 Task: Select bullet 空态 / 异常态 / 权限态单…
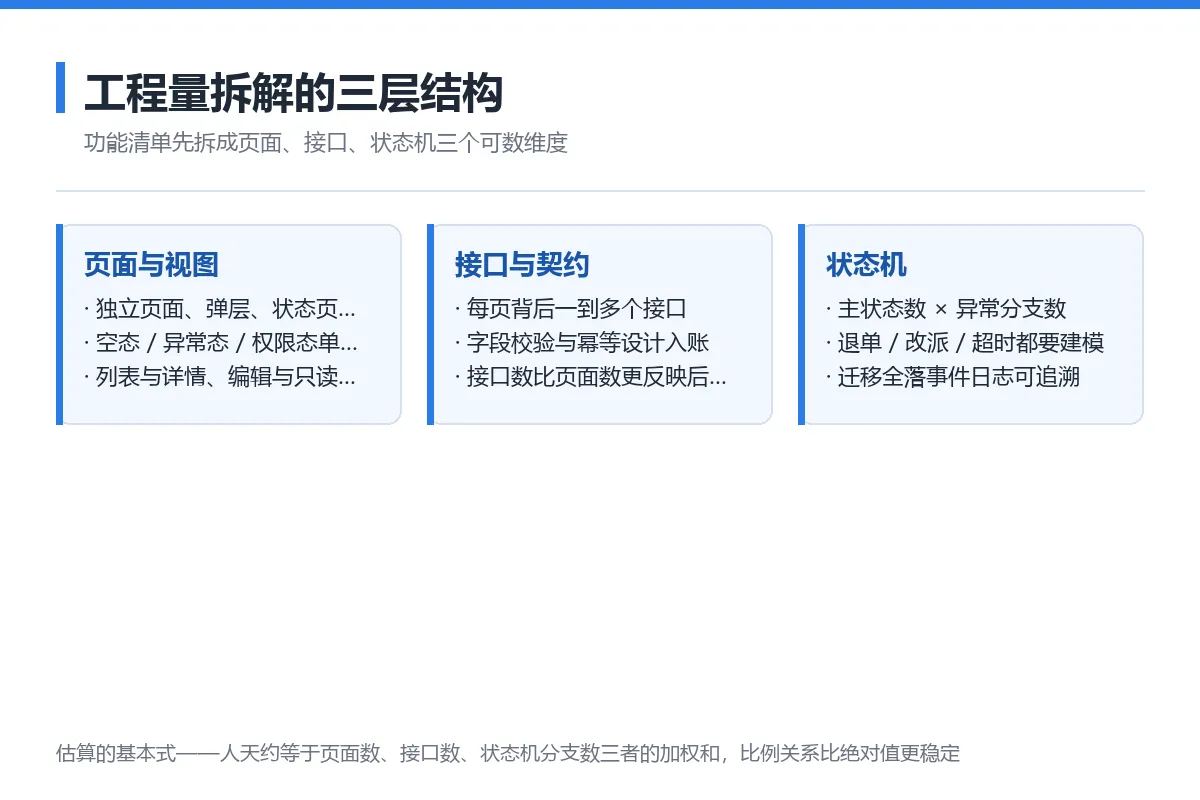coord(221,343)
